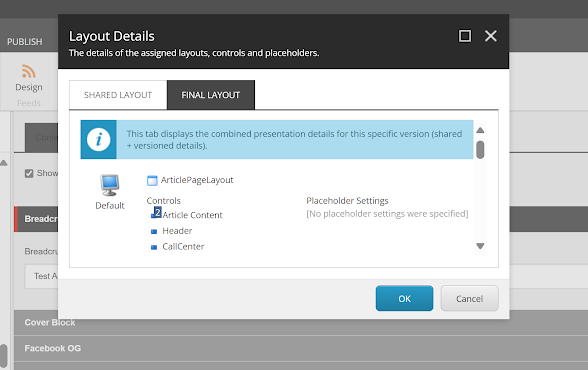Image resolution: width=588 pixels, height=370 pixels.
Task: Click the dialog scrollbar up arrow
Action: click(480, 130)
